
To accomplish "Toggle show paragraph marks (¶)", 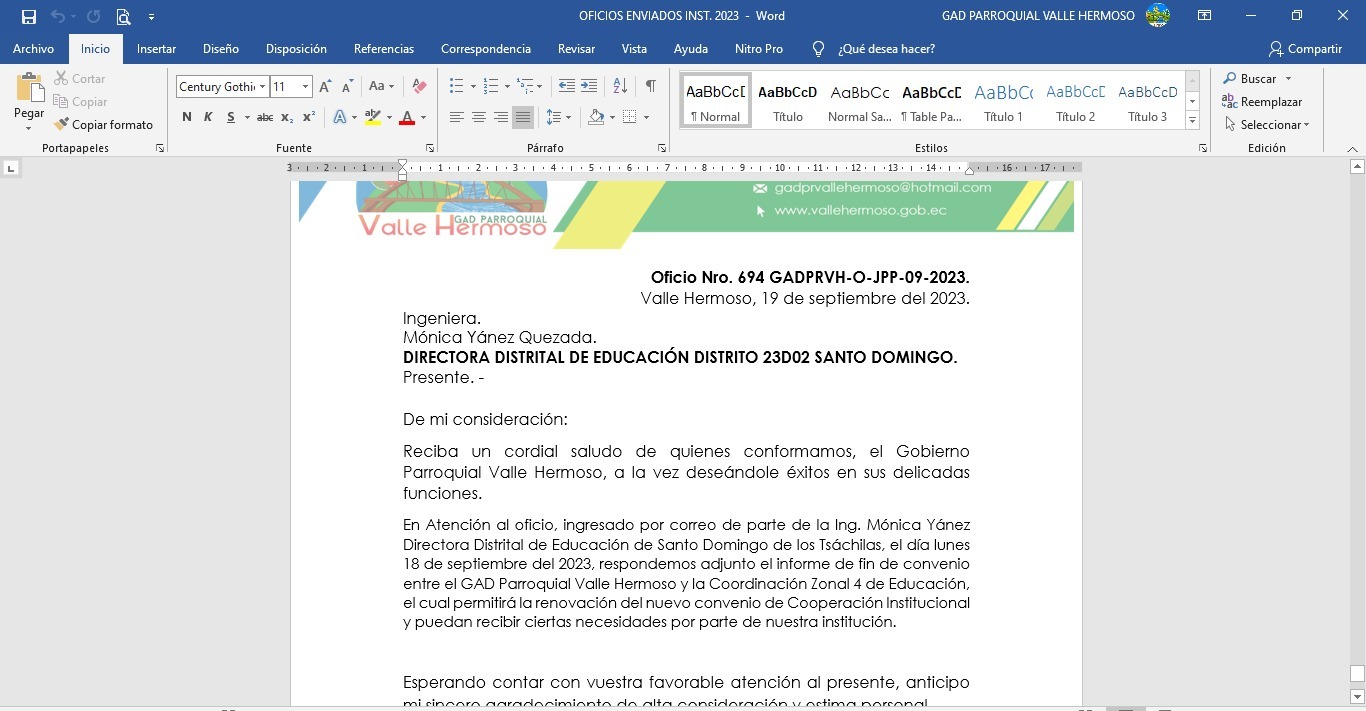I will pyautogui.click(x=650, y=87).
